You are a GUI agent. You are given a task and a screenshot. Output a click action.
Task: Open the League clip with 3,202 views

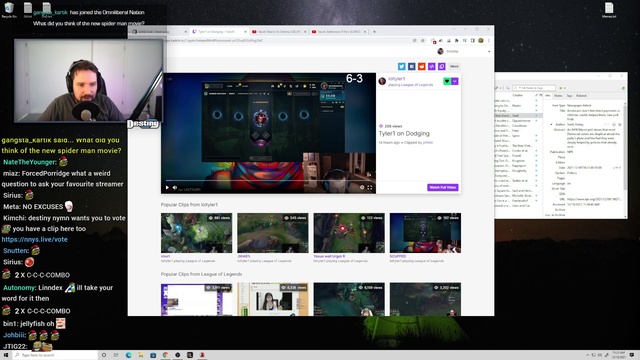click(x=425, y=299)
